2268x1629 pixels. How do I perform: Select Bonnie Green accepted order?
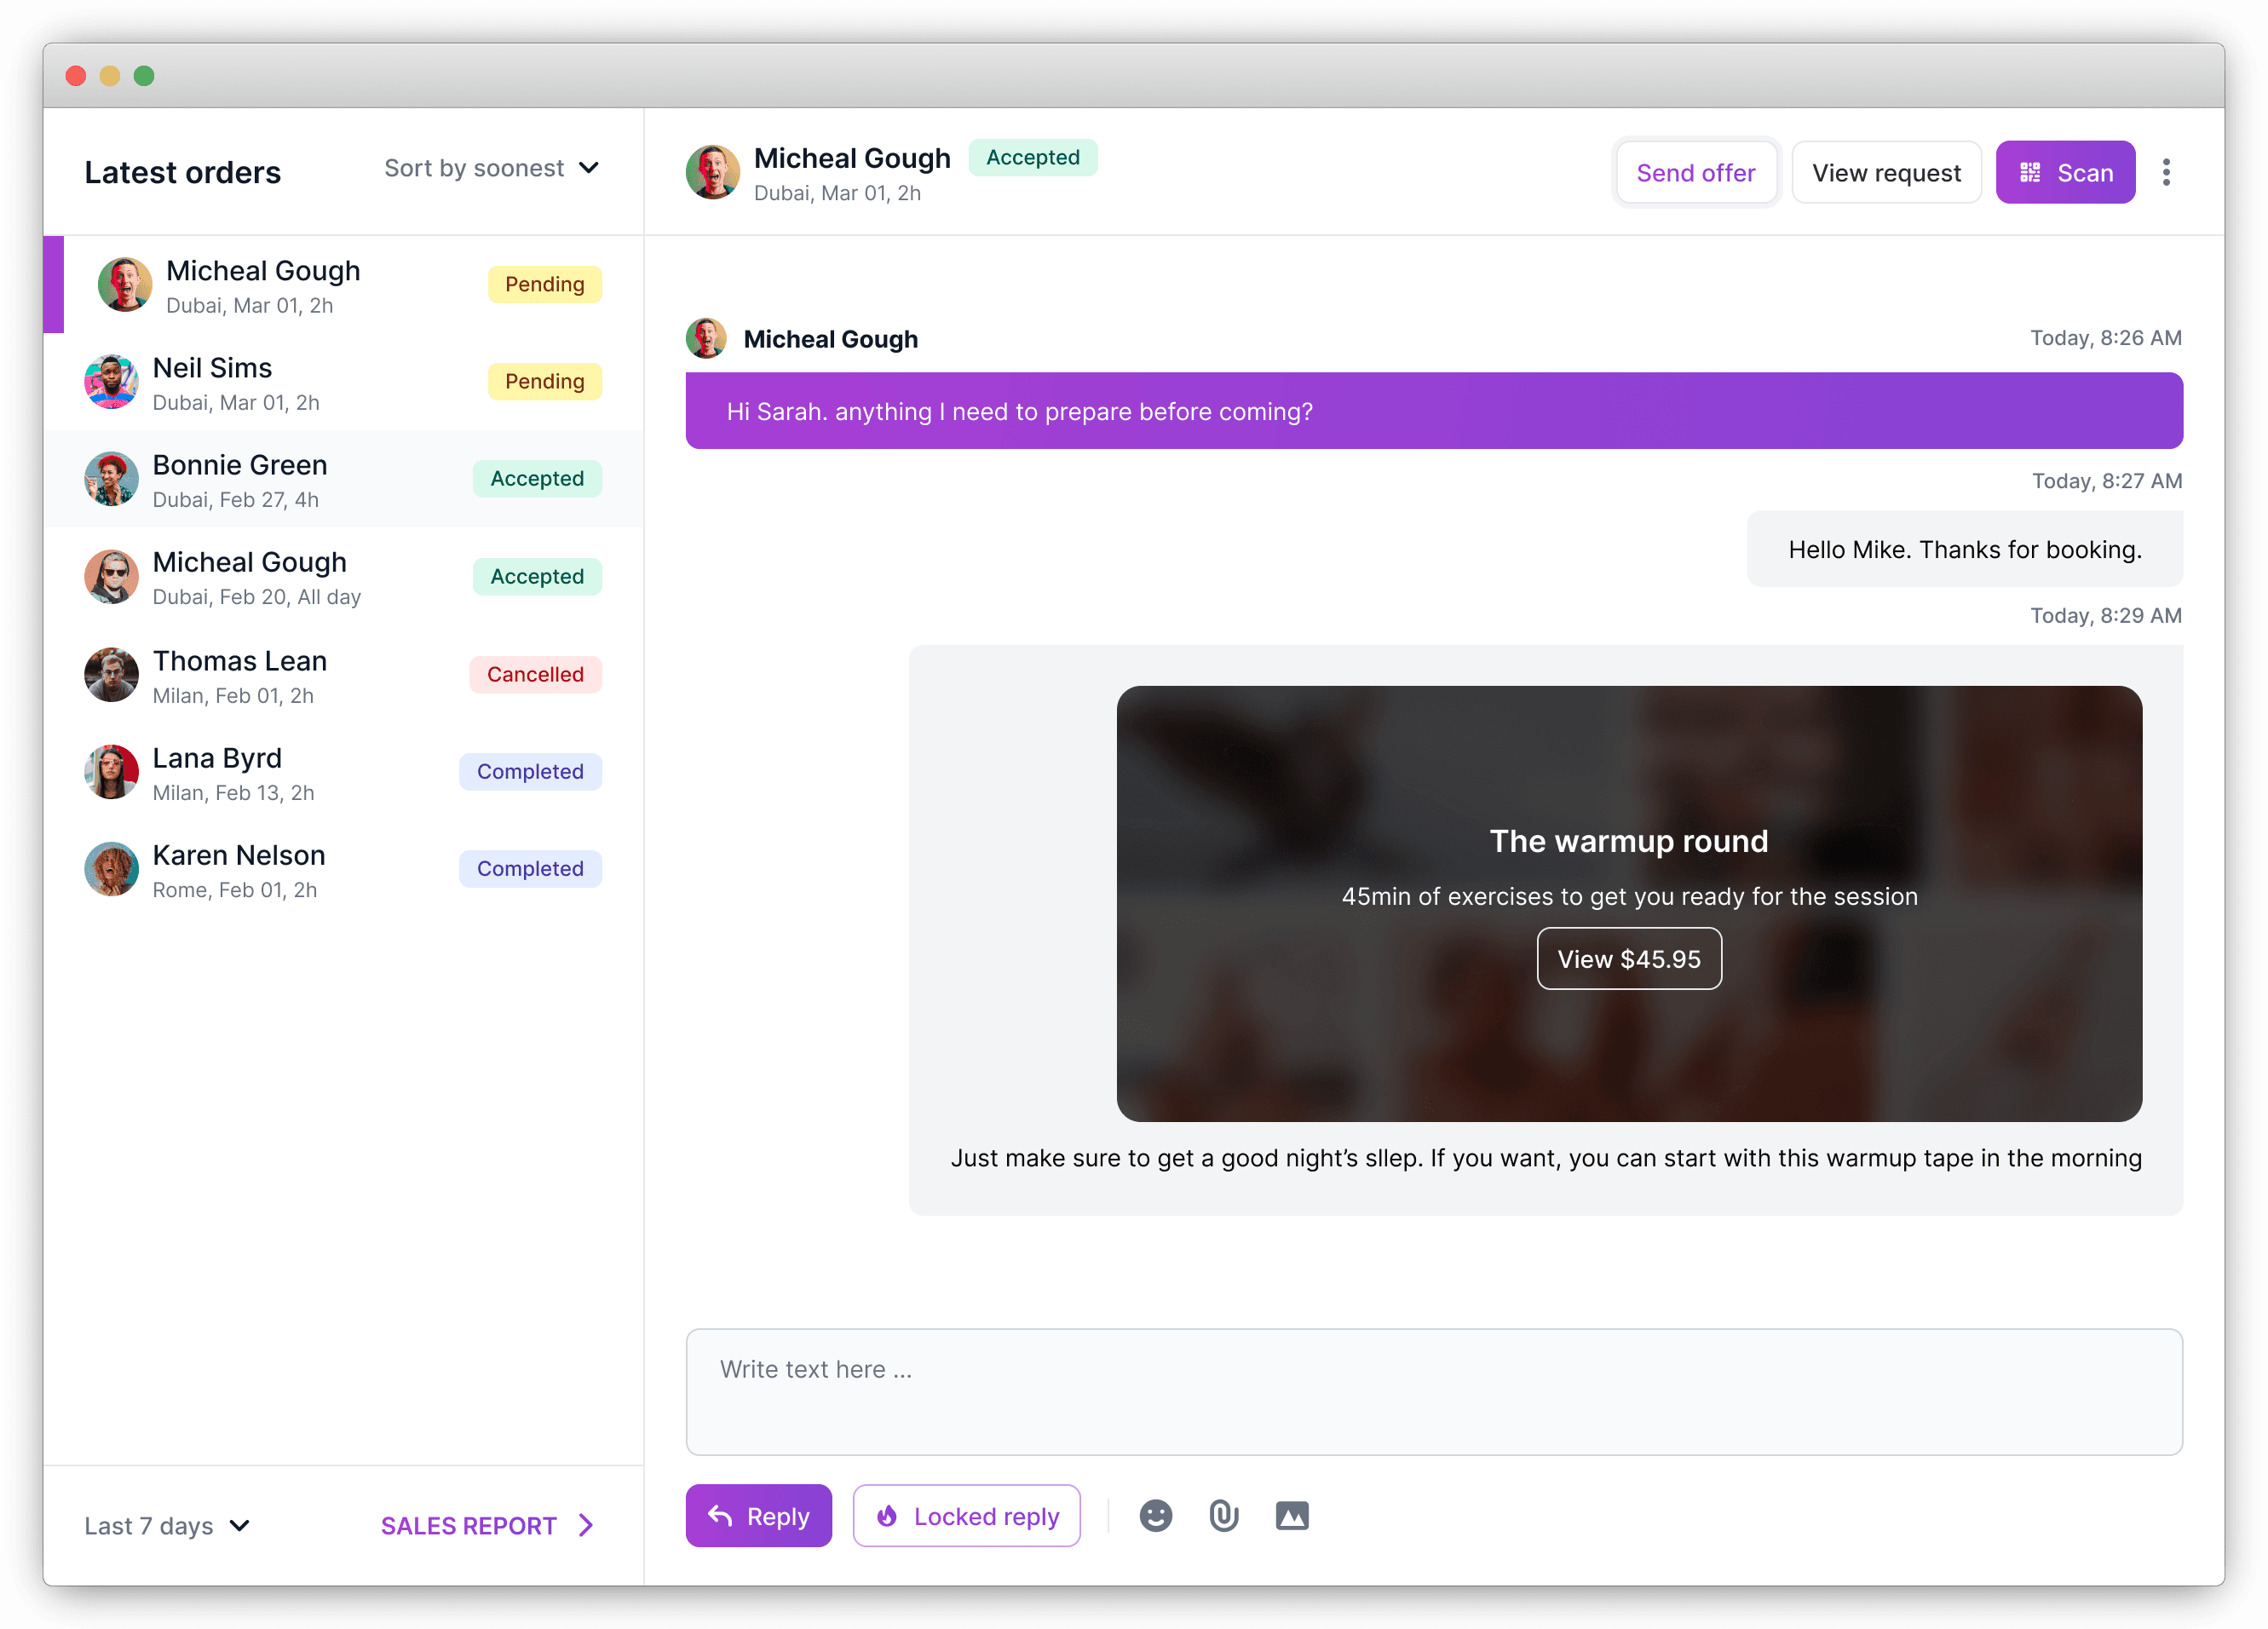(345, 479)
